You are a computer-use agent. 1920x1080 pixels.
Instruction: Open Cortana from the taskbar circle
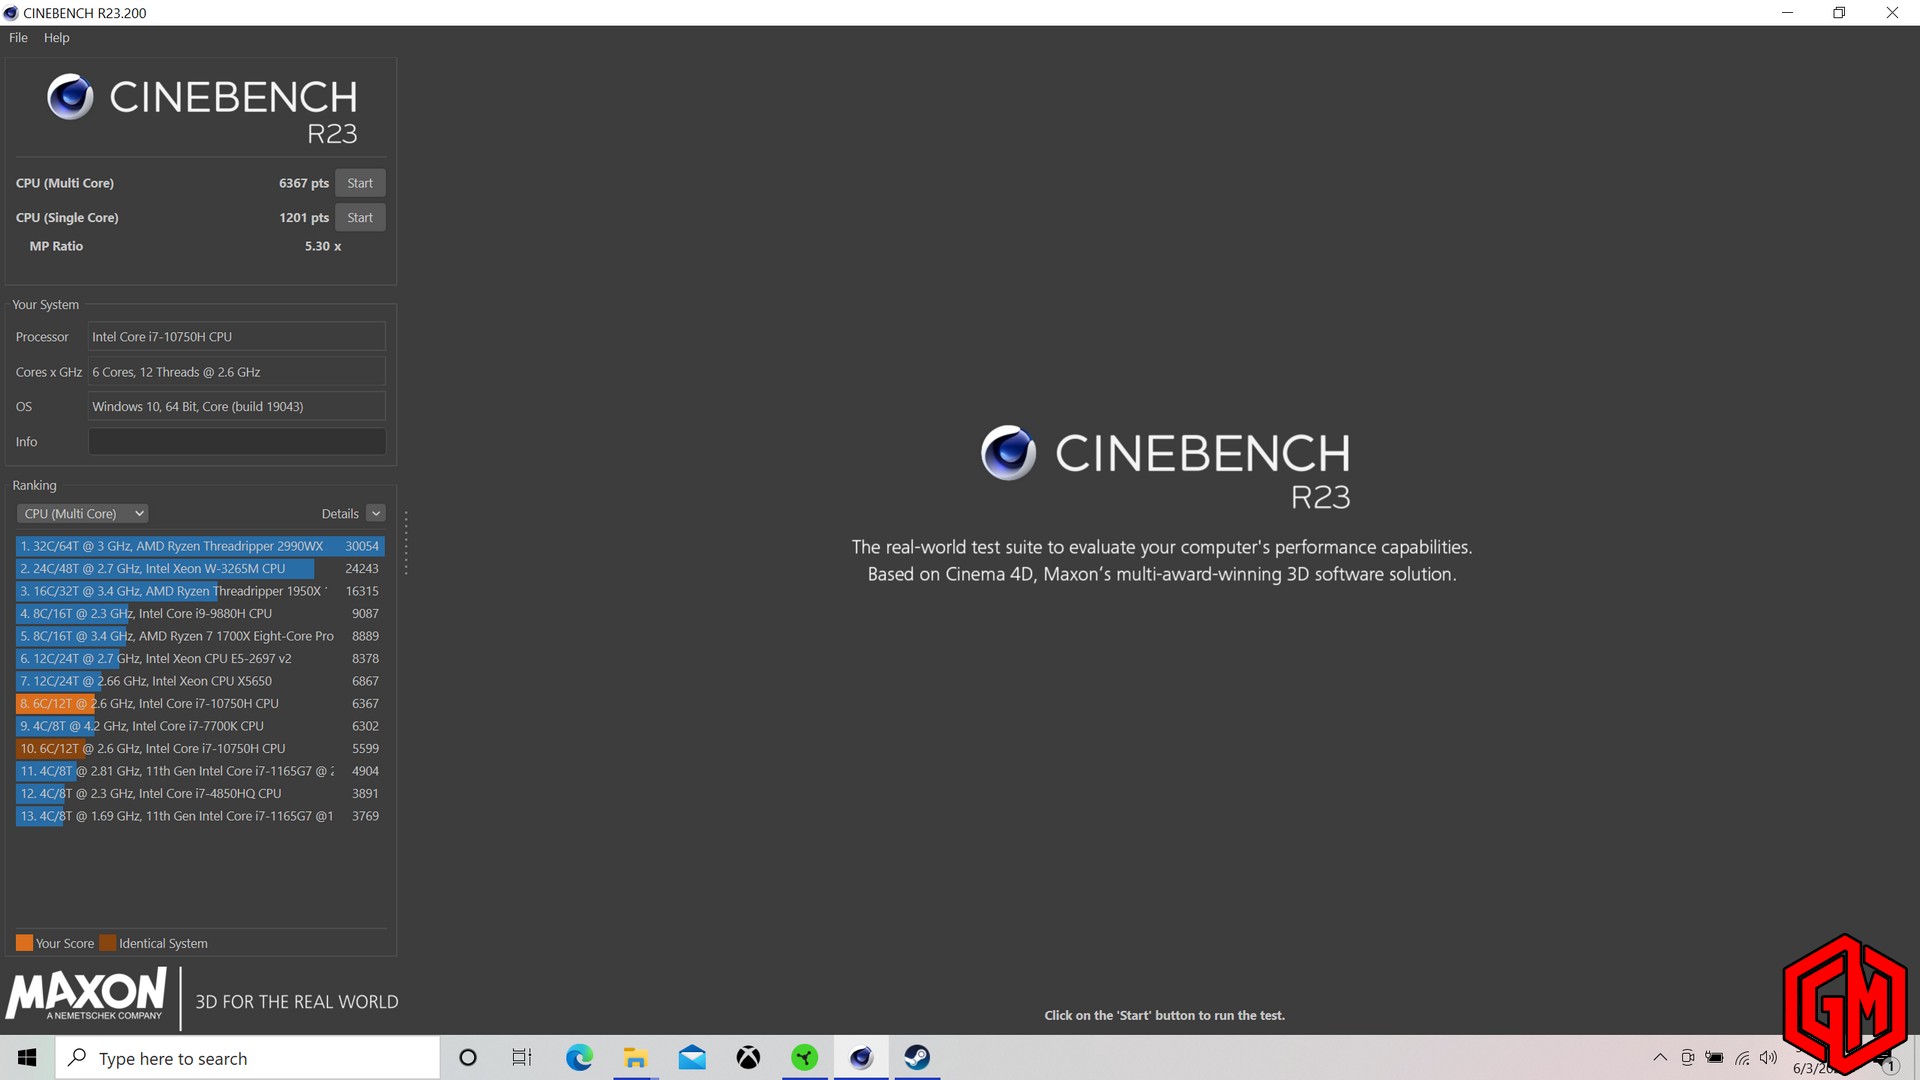pos(467,1058)
